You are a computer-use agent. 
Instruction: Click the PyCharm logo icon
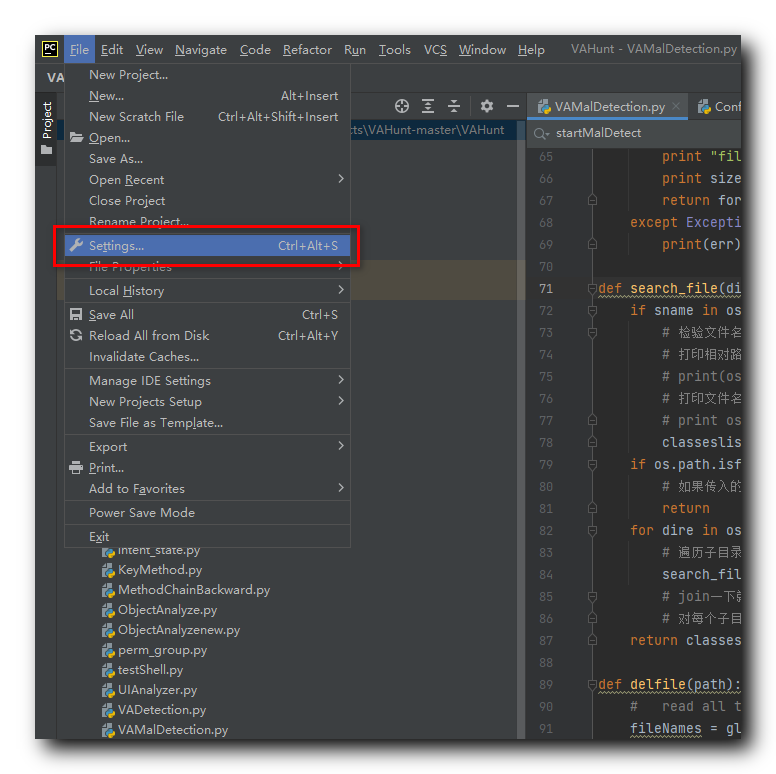[x=49, y=49]
